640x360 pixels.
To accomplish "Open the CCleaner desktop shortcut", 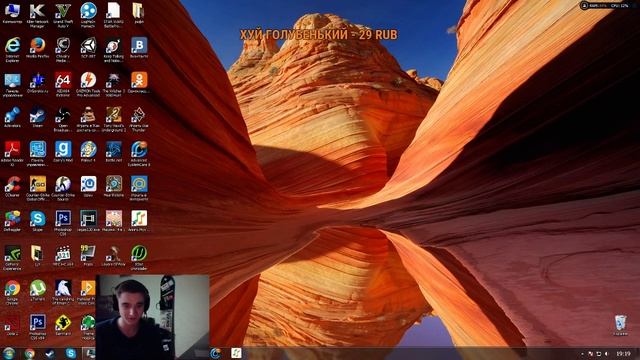I will point(12,187).
